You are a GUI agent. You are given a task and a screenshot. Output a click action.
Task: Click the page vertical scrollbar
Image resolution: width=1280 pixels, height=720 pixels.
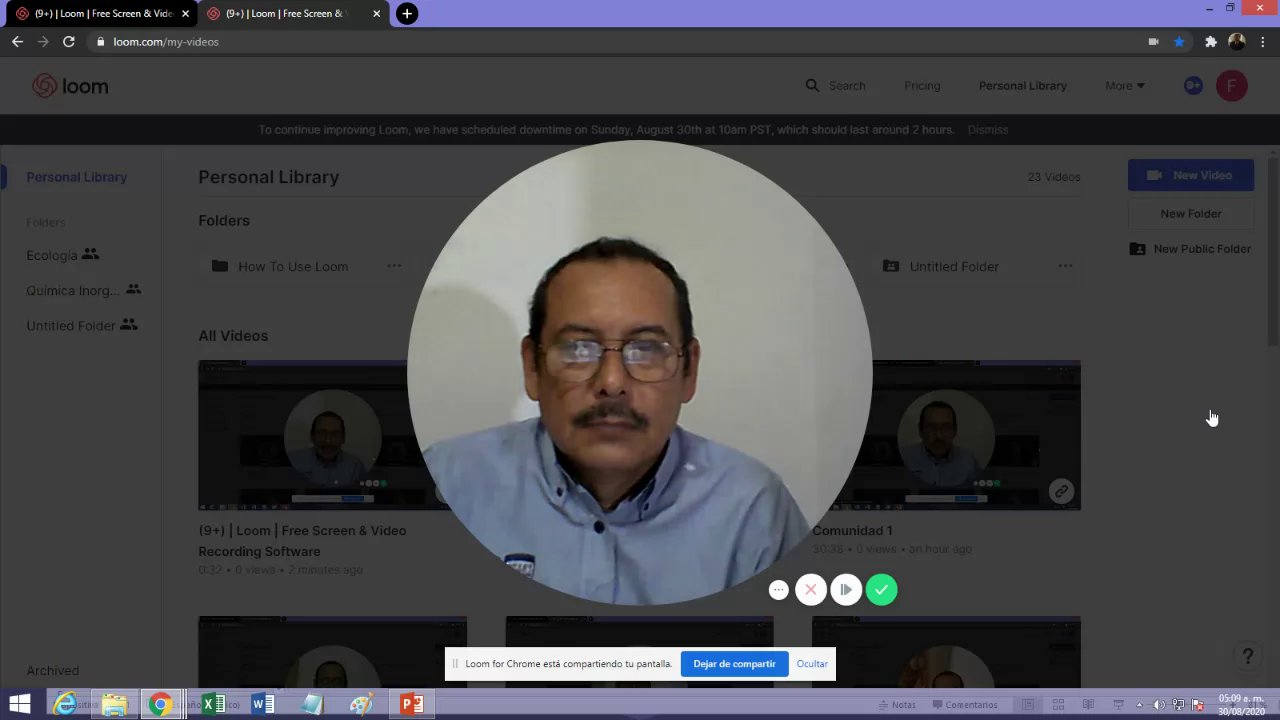click(x=1273, y=250)
